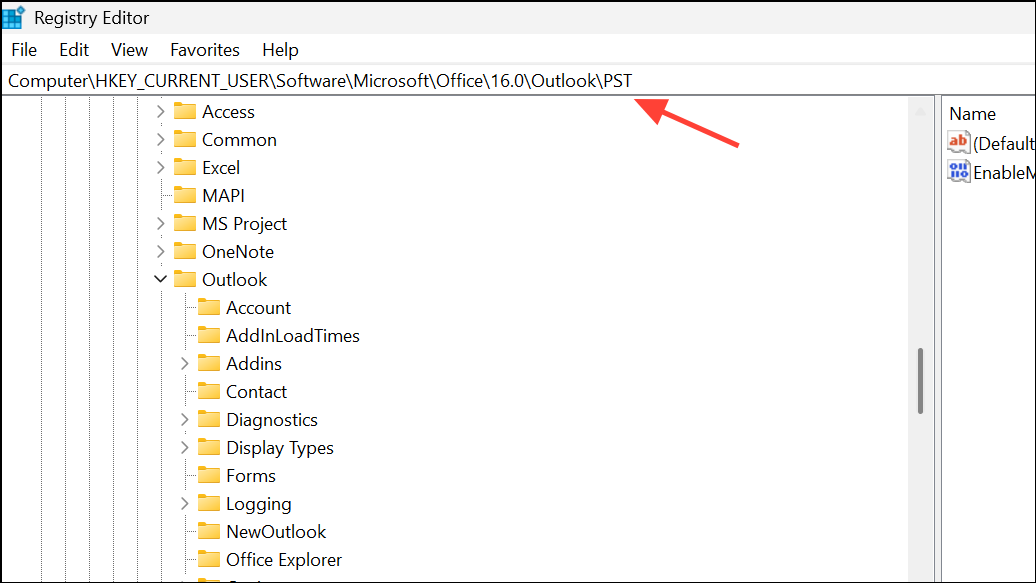
Task: Click the Registry Editor title bar icon
Action: pos(13,16)
